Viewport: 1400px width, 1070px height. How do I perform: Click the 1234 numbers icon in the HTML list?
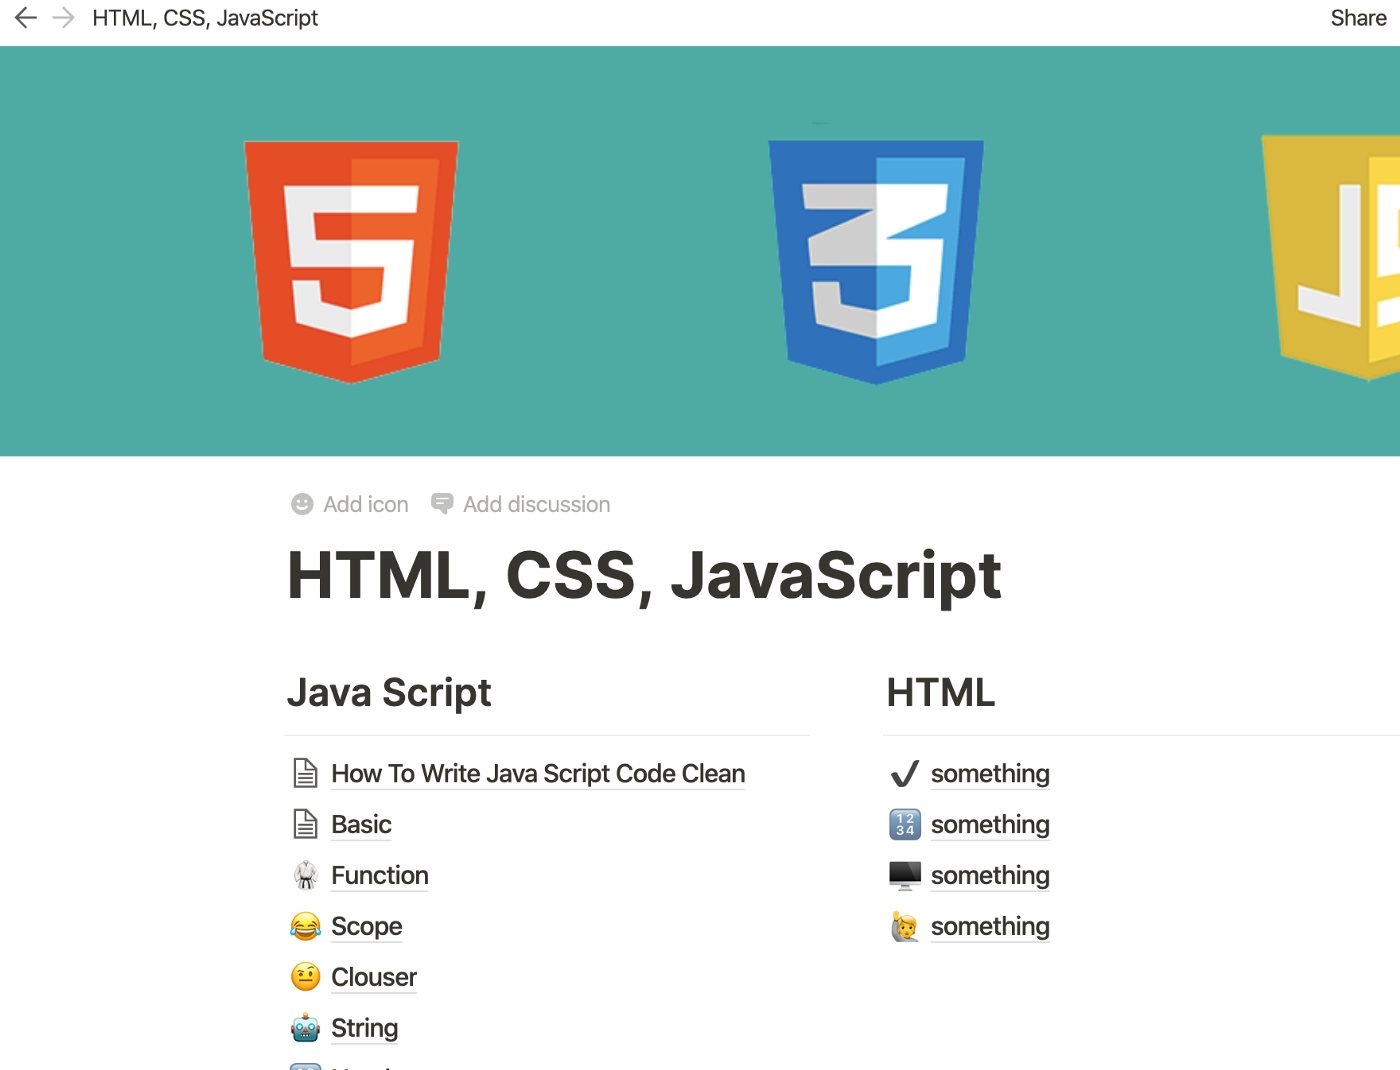(x=905, y=824)
